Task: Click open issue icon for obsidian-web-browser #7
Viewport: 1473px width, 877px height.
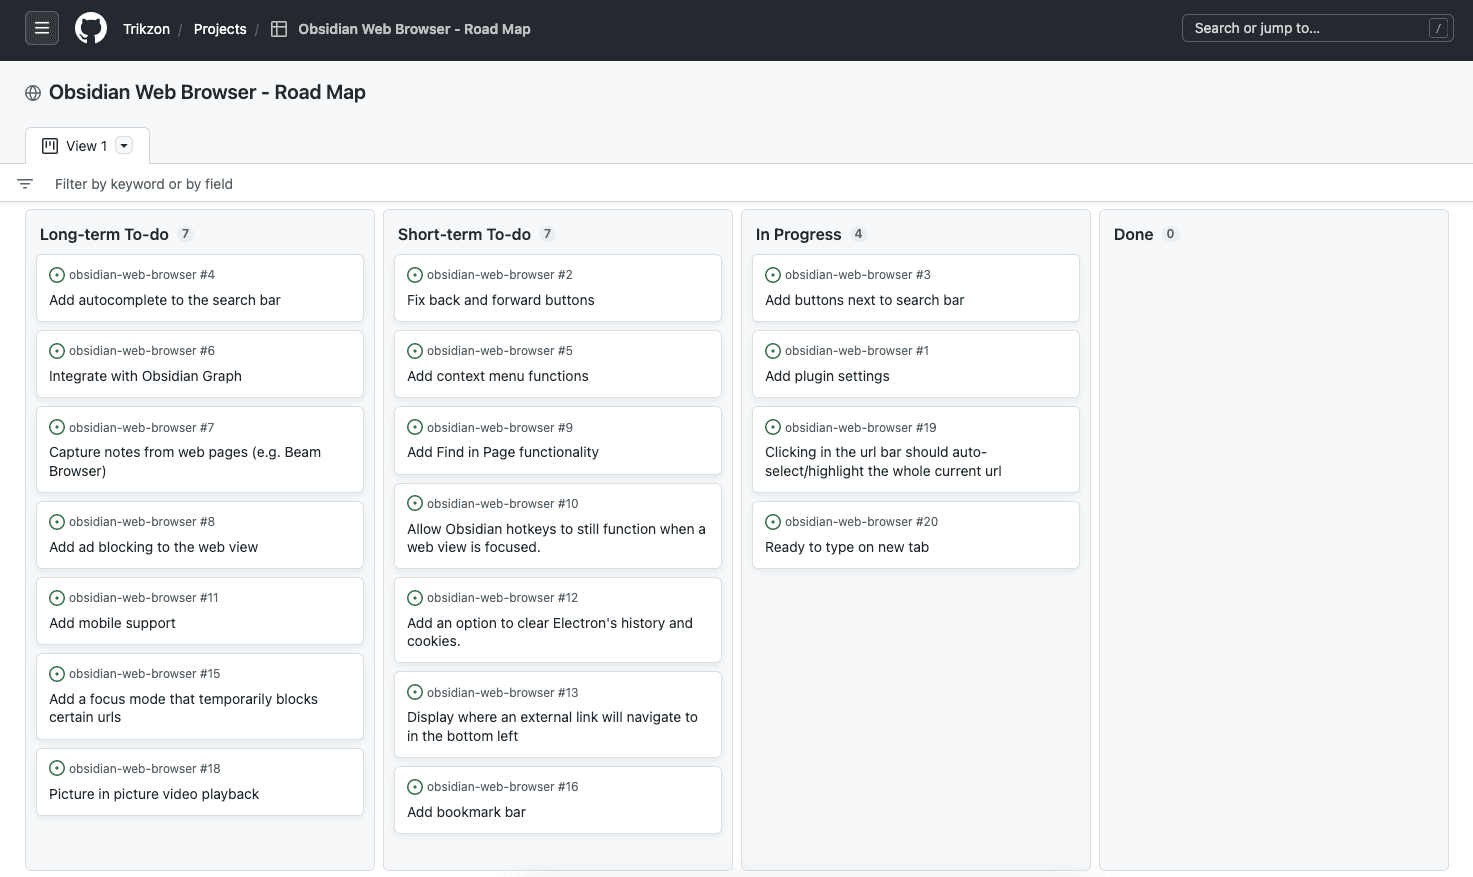Action: [57, 427]
